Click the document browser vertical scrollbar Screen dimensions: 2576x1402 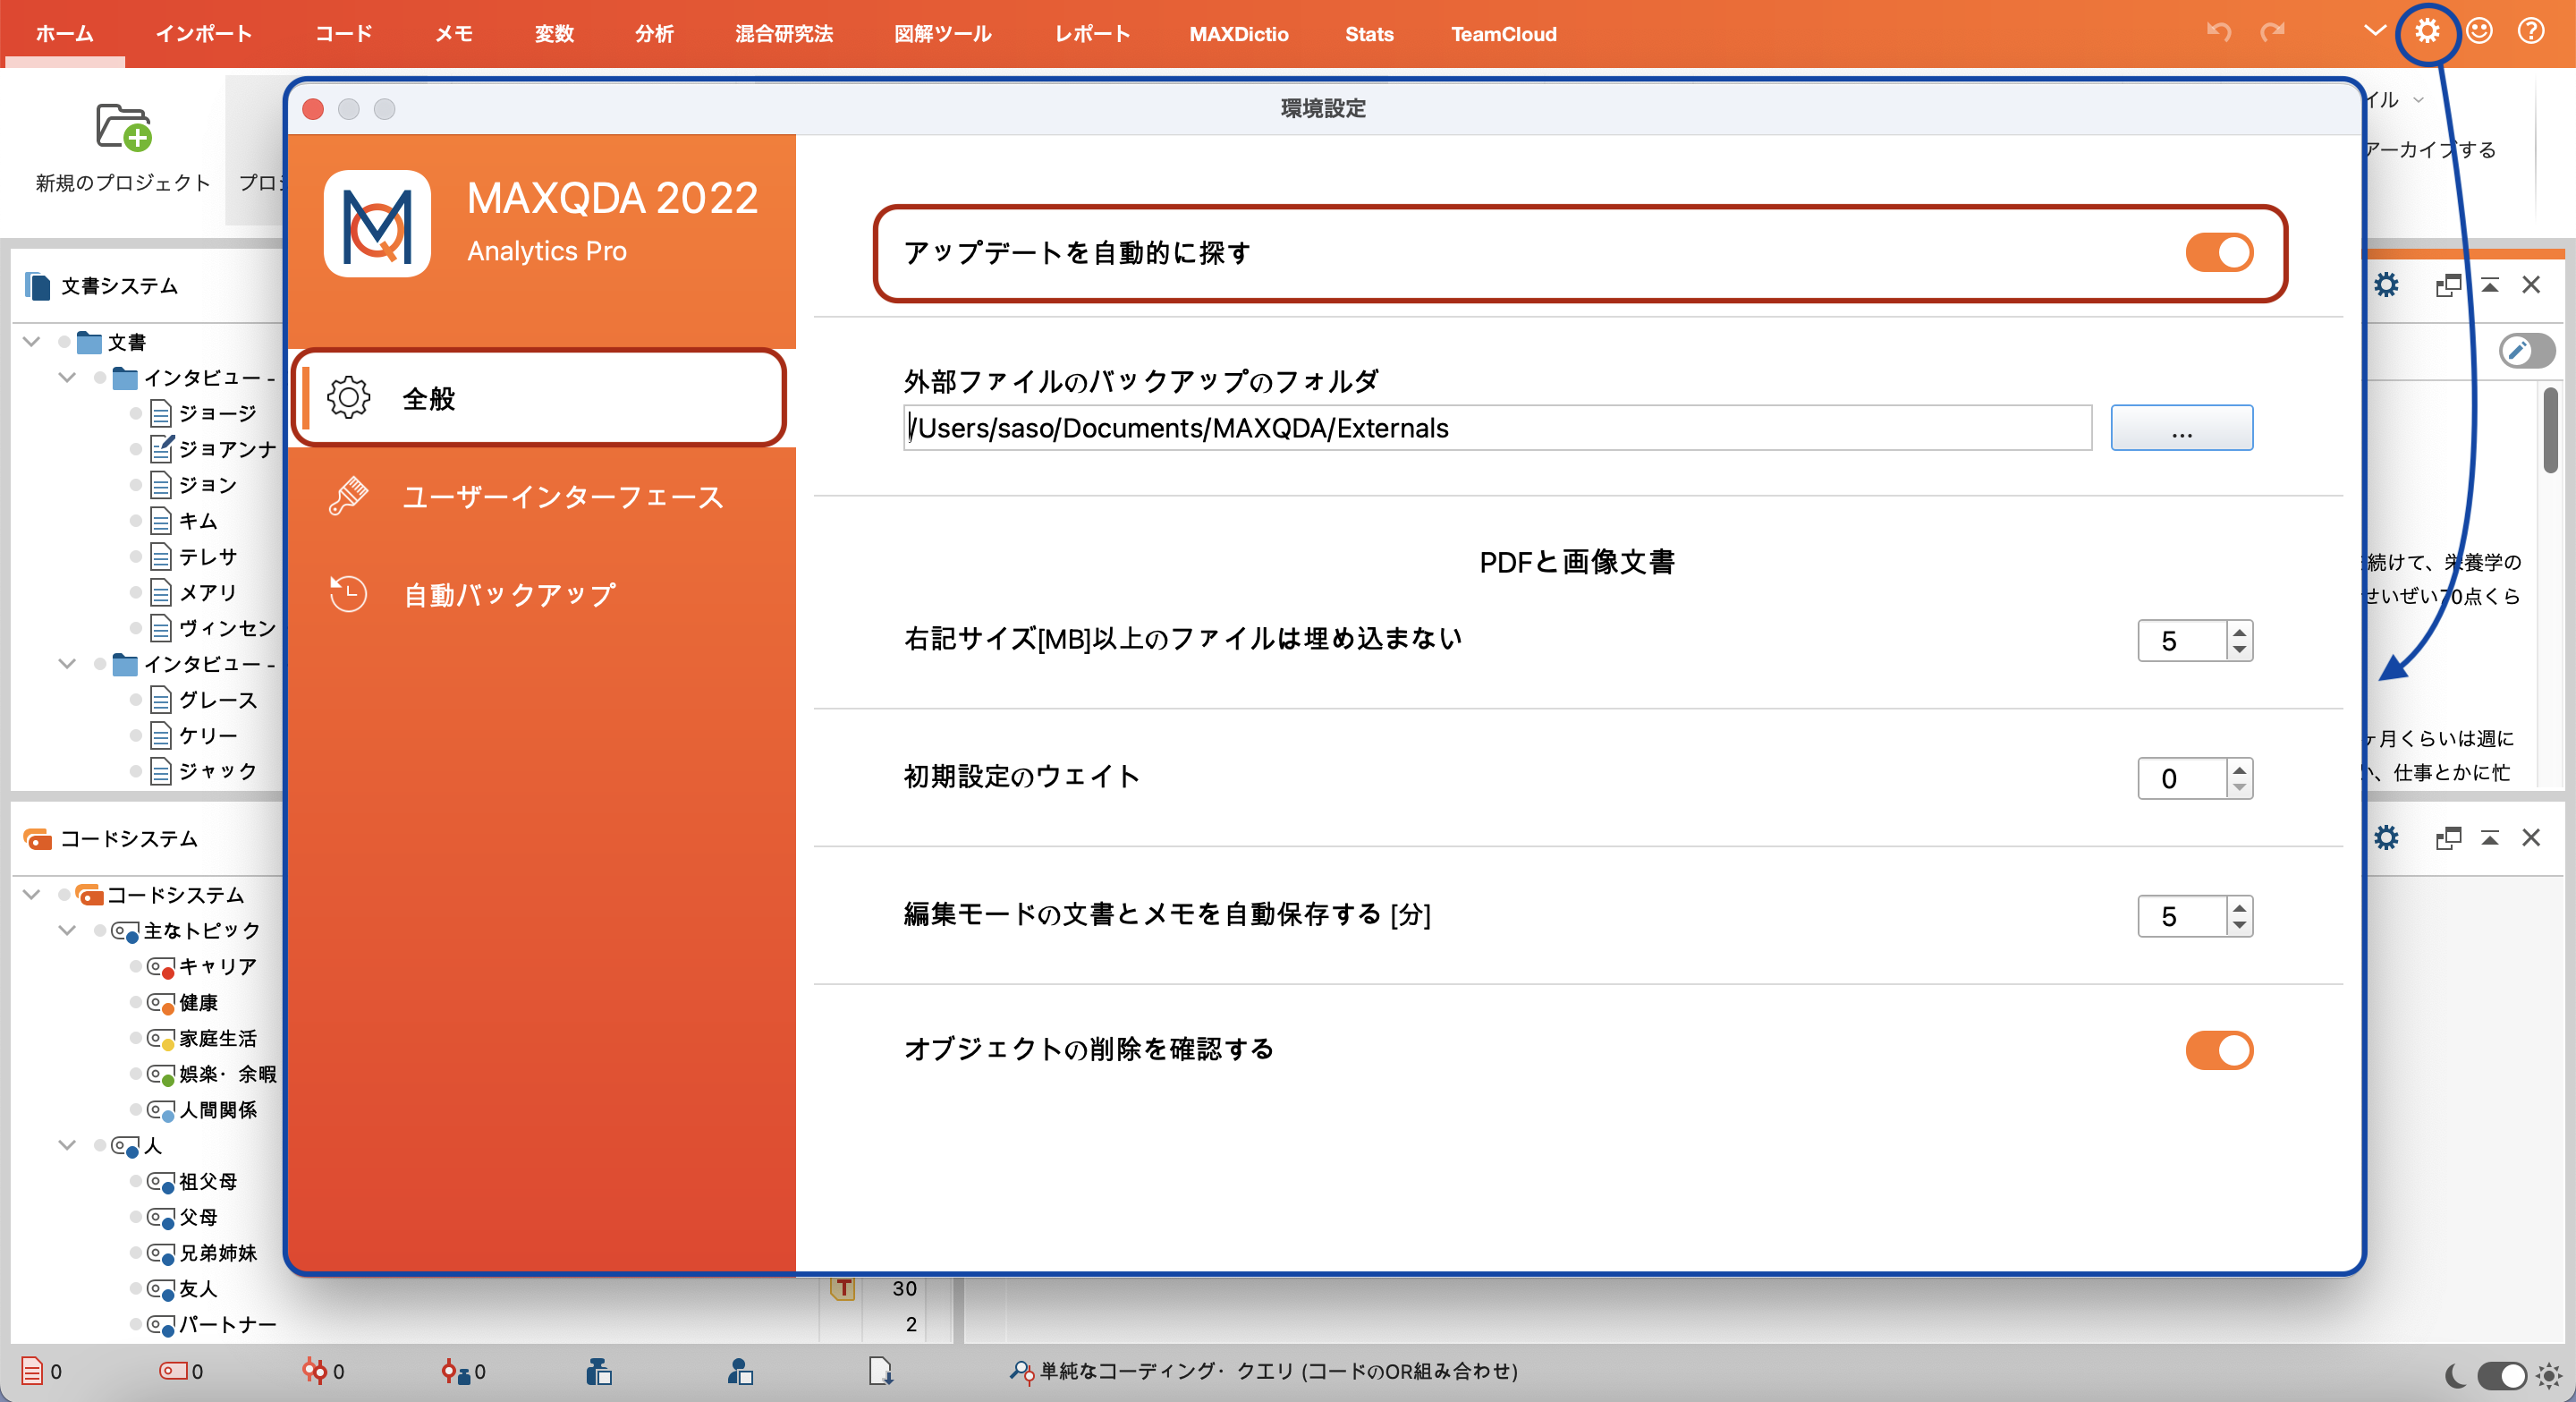click(x=2551, y=431)
